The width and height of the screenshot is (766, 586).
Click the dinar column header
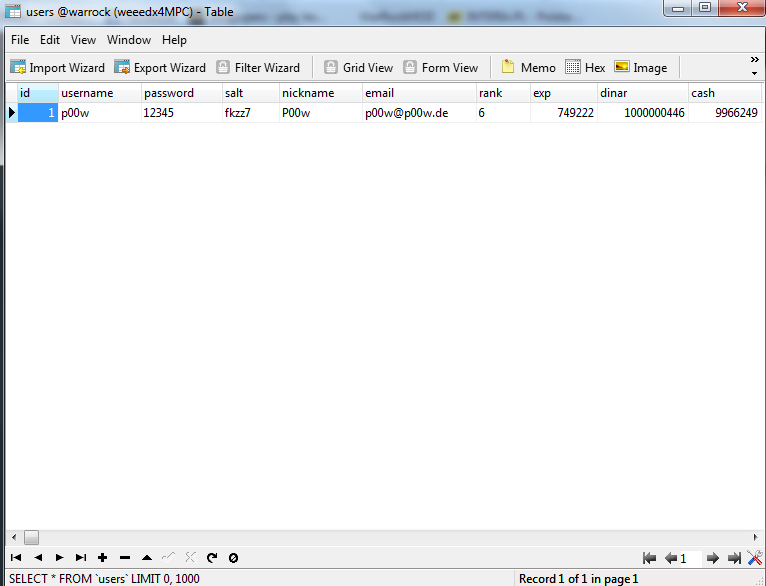tap(642, 93)
